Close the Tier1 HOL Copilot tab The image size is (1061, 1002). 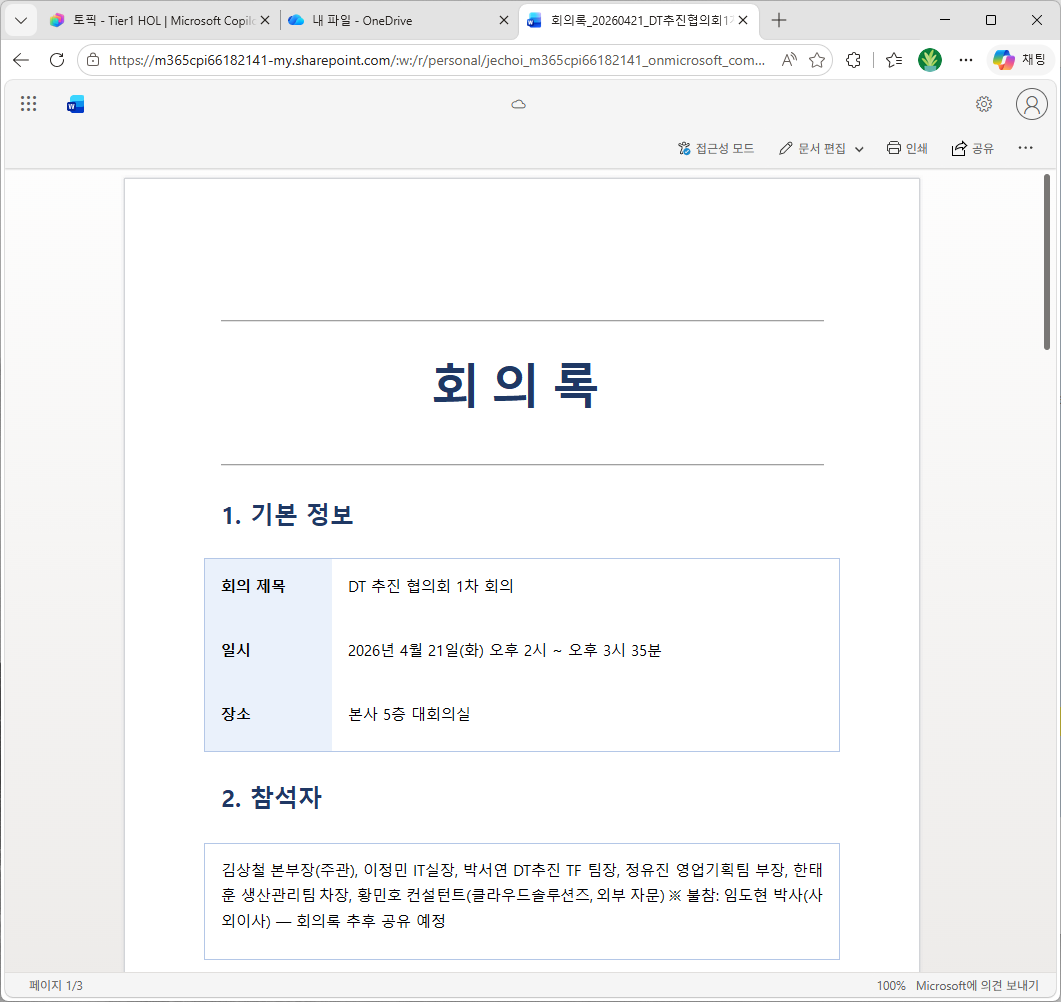coord(265,20)
